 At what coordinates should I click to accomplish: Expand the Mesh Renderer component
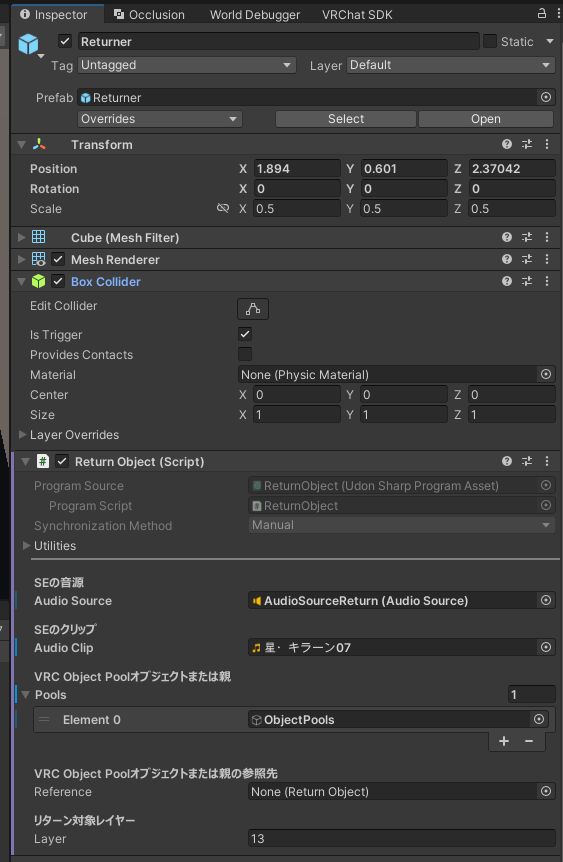pyautogui.click(x=21, y=259)
